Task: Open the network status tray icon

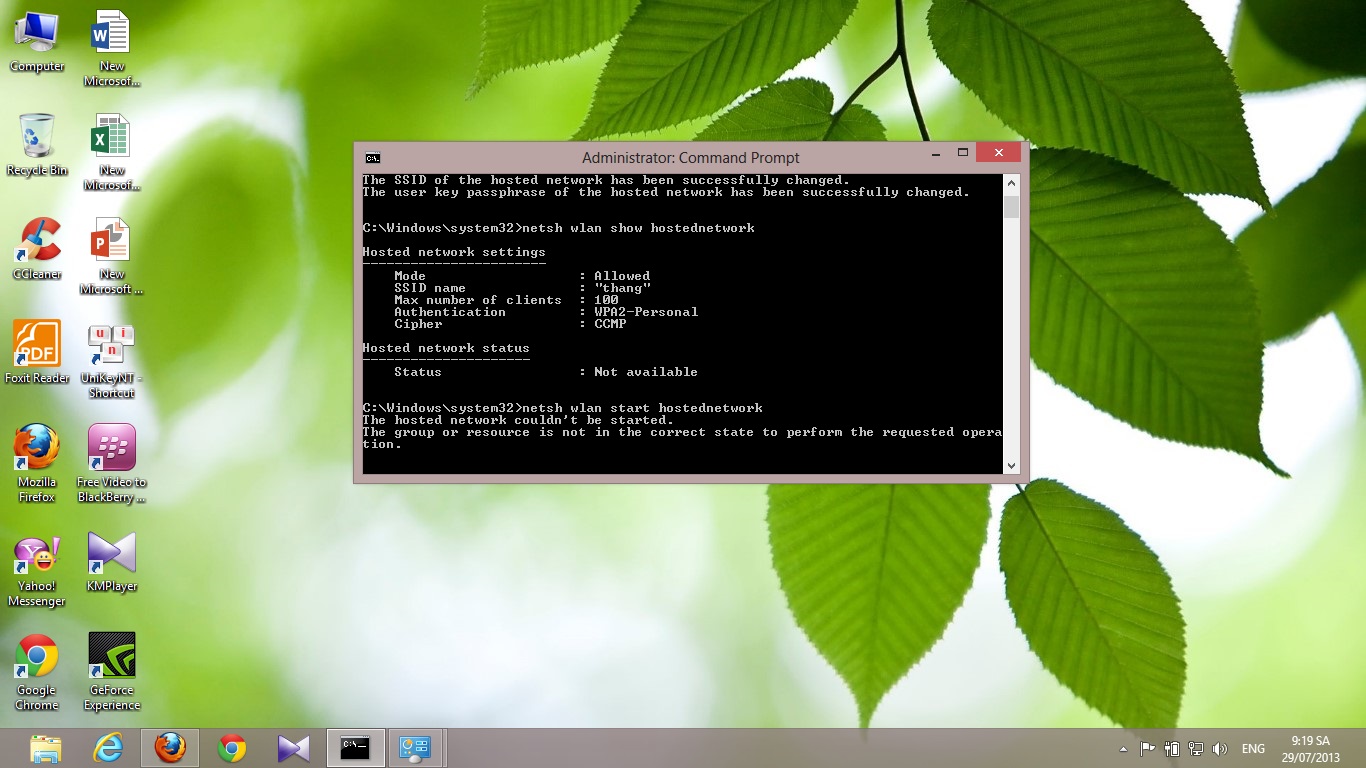Action: pos(1196,749)
